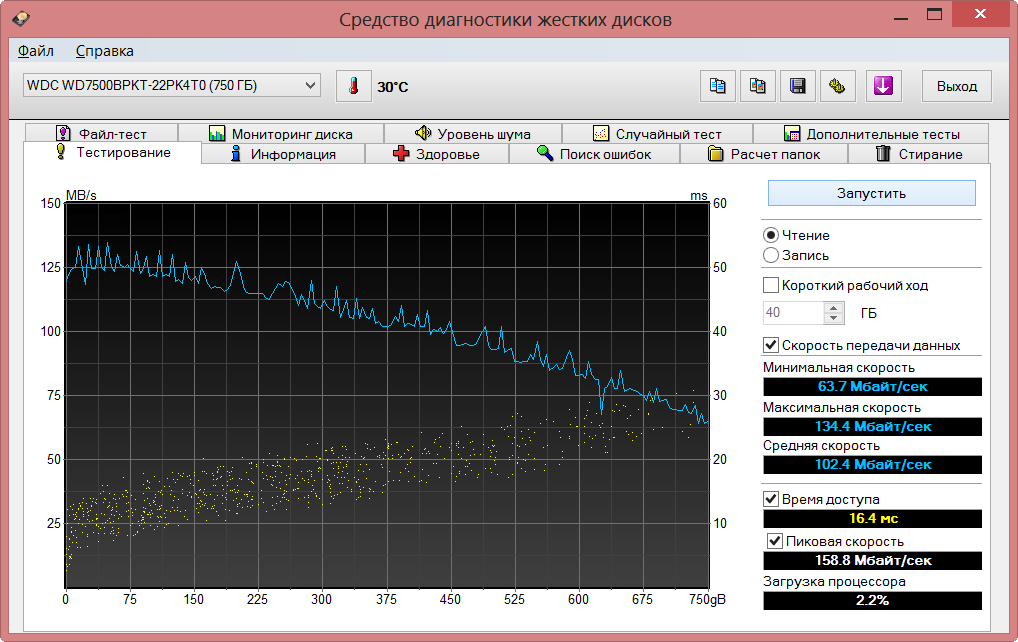Image resolution: width=1018 pixels, height=642 pixels.
Task: Click the Минимальная скорость label
Action: pyautogui.click(x=839, y=367)
